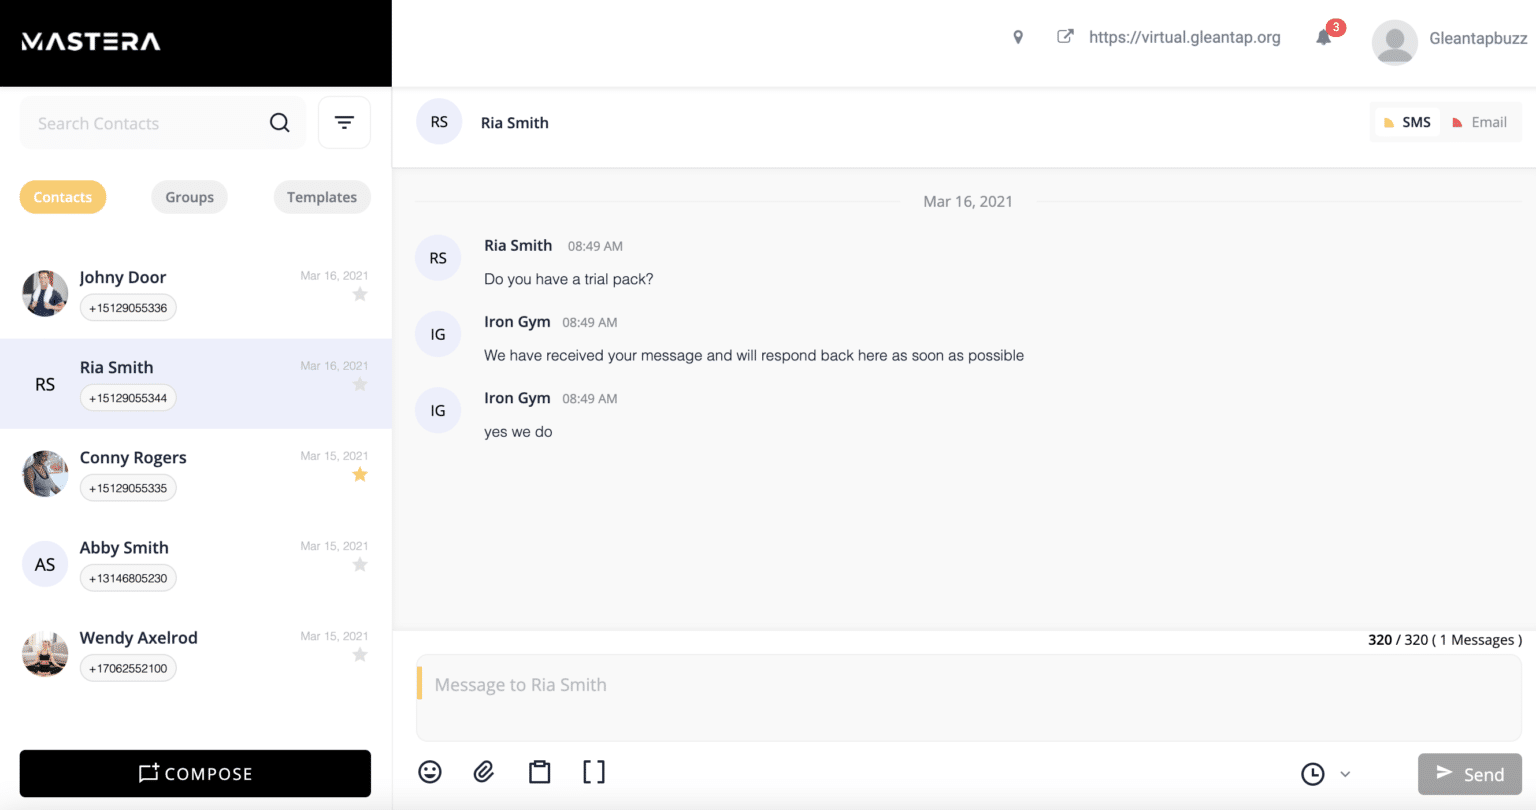The image size is (1536, 810).
Task: Open message scheduling via the clock icon
Action: coord(1312,773)
